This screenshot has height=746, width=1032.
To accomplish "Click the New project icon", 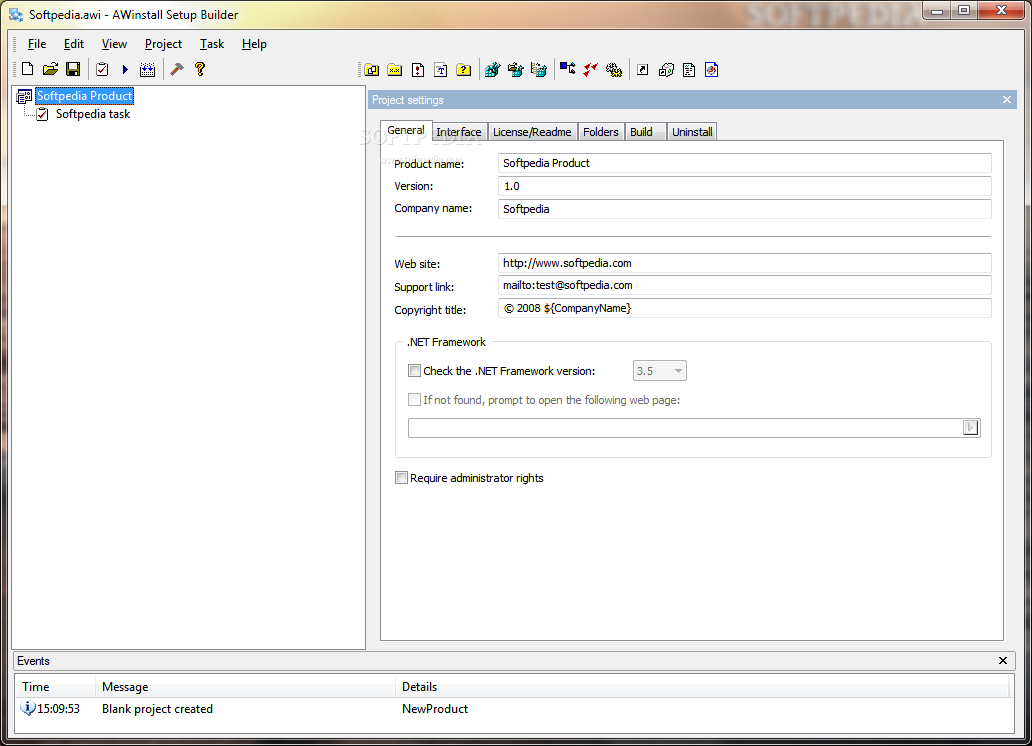I will 28,69.
